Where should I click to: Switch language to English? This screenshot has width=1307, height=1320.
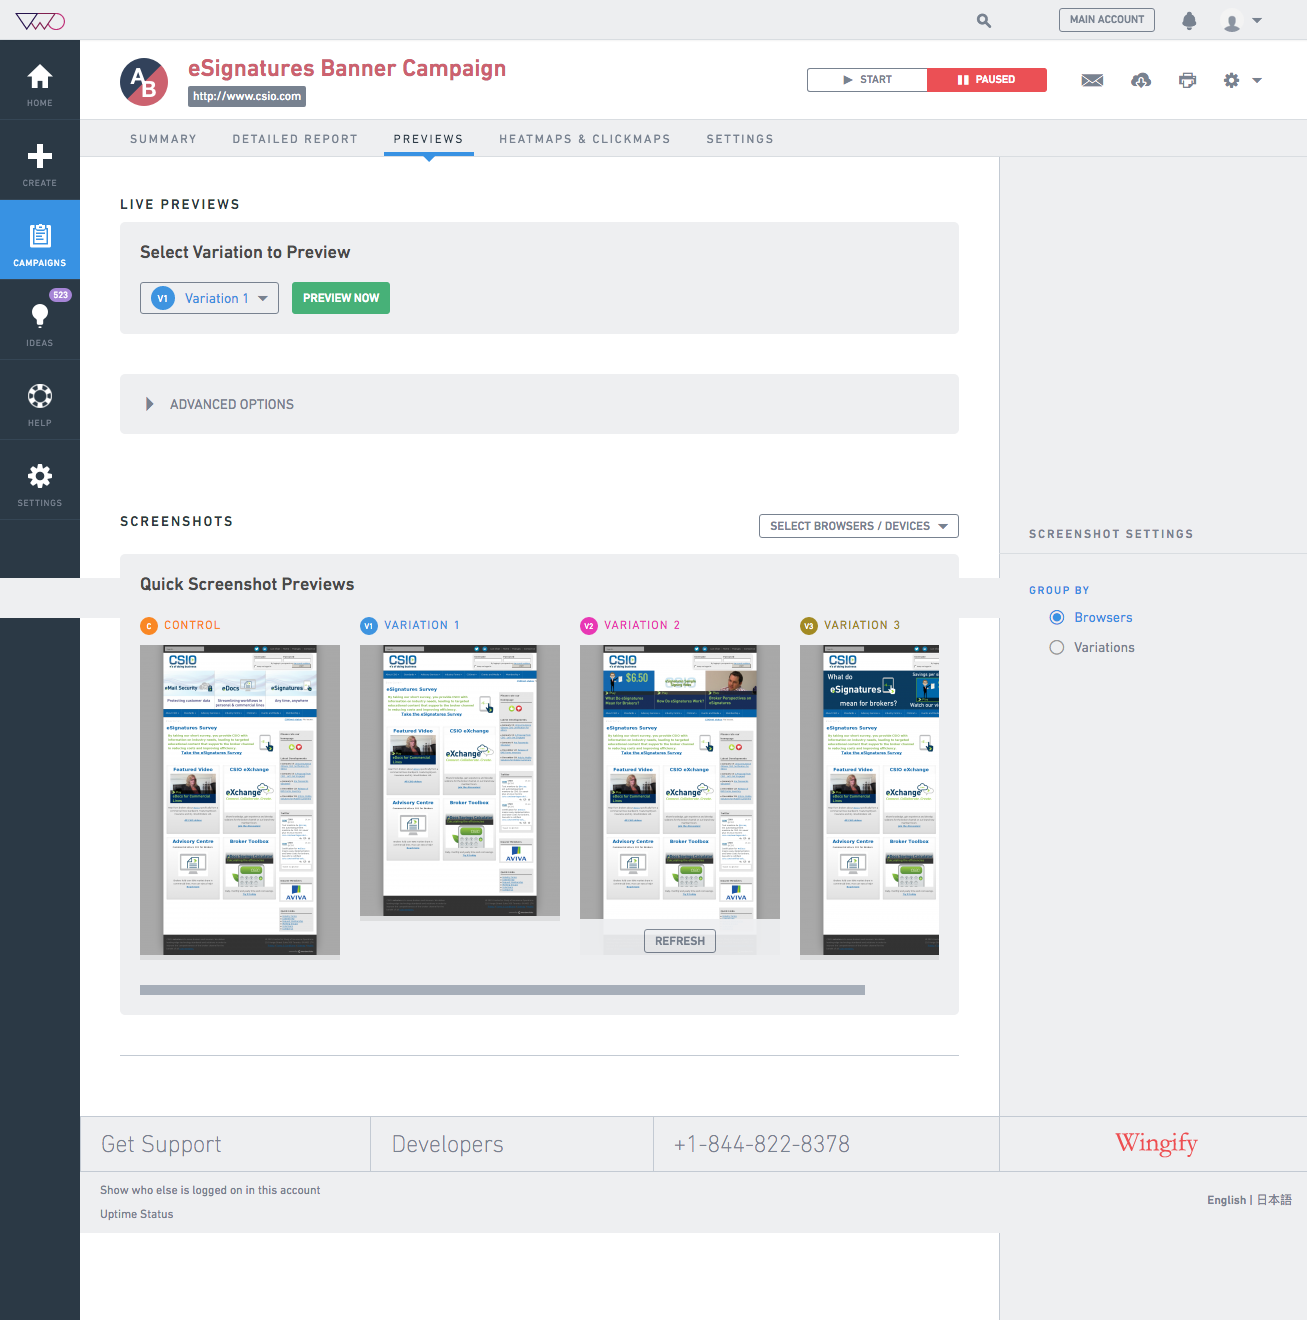1226,1200
